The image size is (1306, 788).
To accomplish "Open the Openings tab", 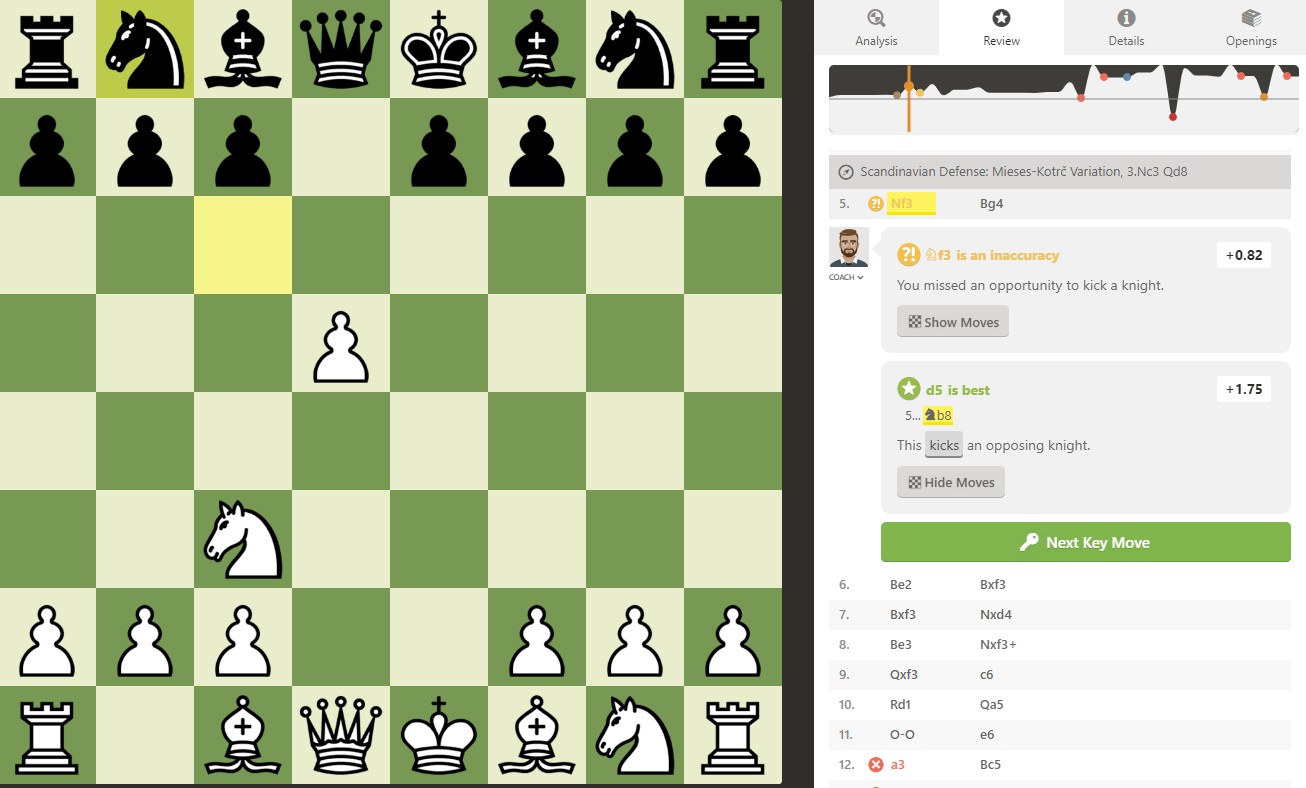I will coord(1251,27).
